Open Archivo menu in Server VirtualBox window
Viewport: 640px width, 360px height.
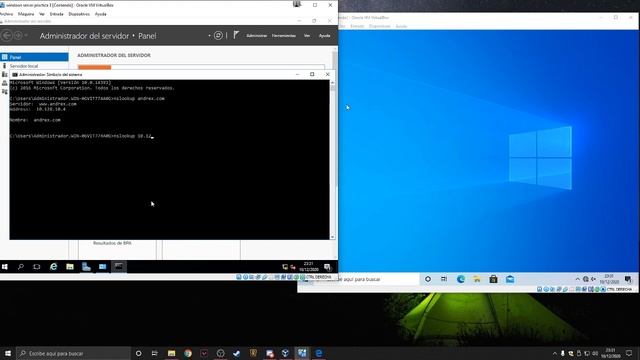tap(6, 14)
